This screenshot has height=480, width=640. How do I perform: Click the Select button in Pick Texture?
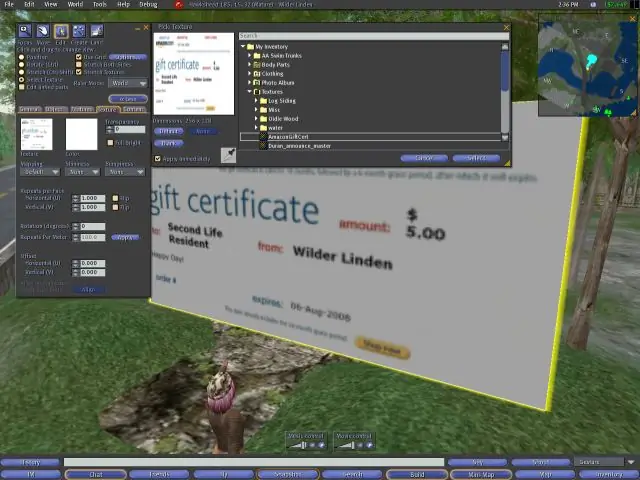(476, 158)
